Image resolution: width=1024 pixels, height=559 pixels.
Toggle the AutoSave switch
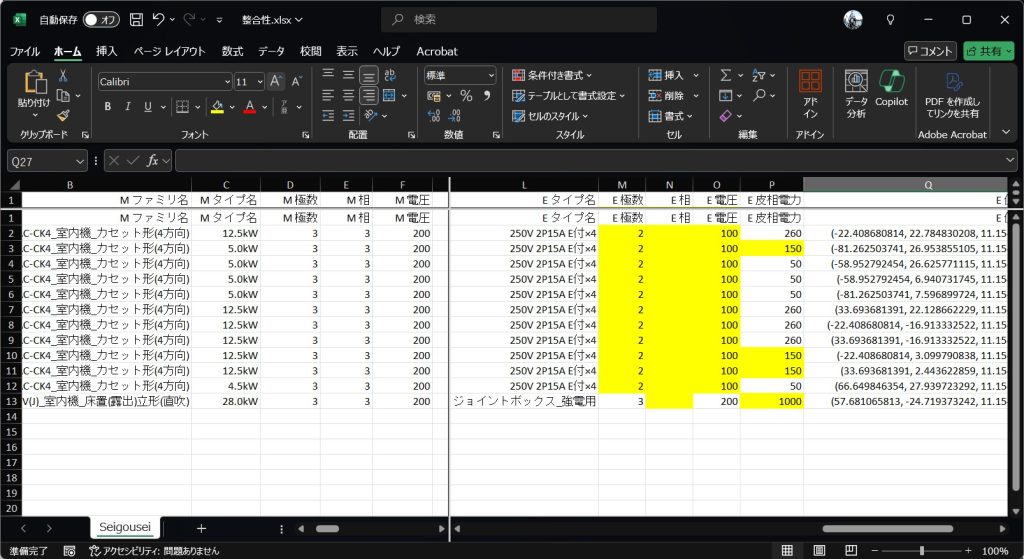tap(101, 19)
